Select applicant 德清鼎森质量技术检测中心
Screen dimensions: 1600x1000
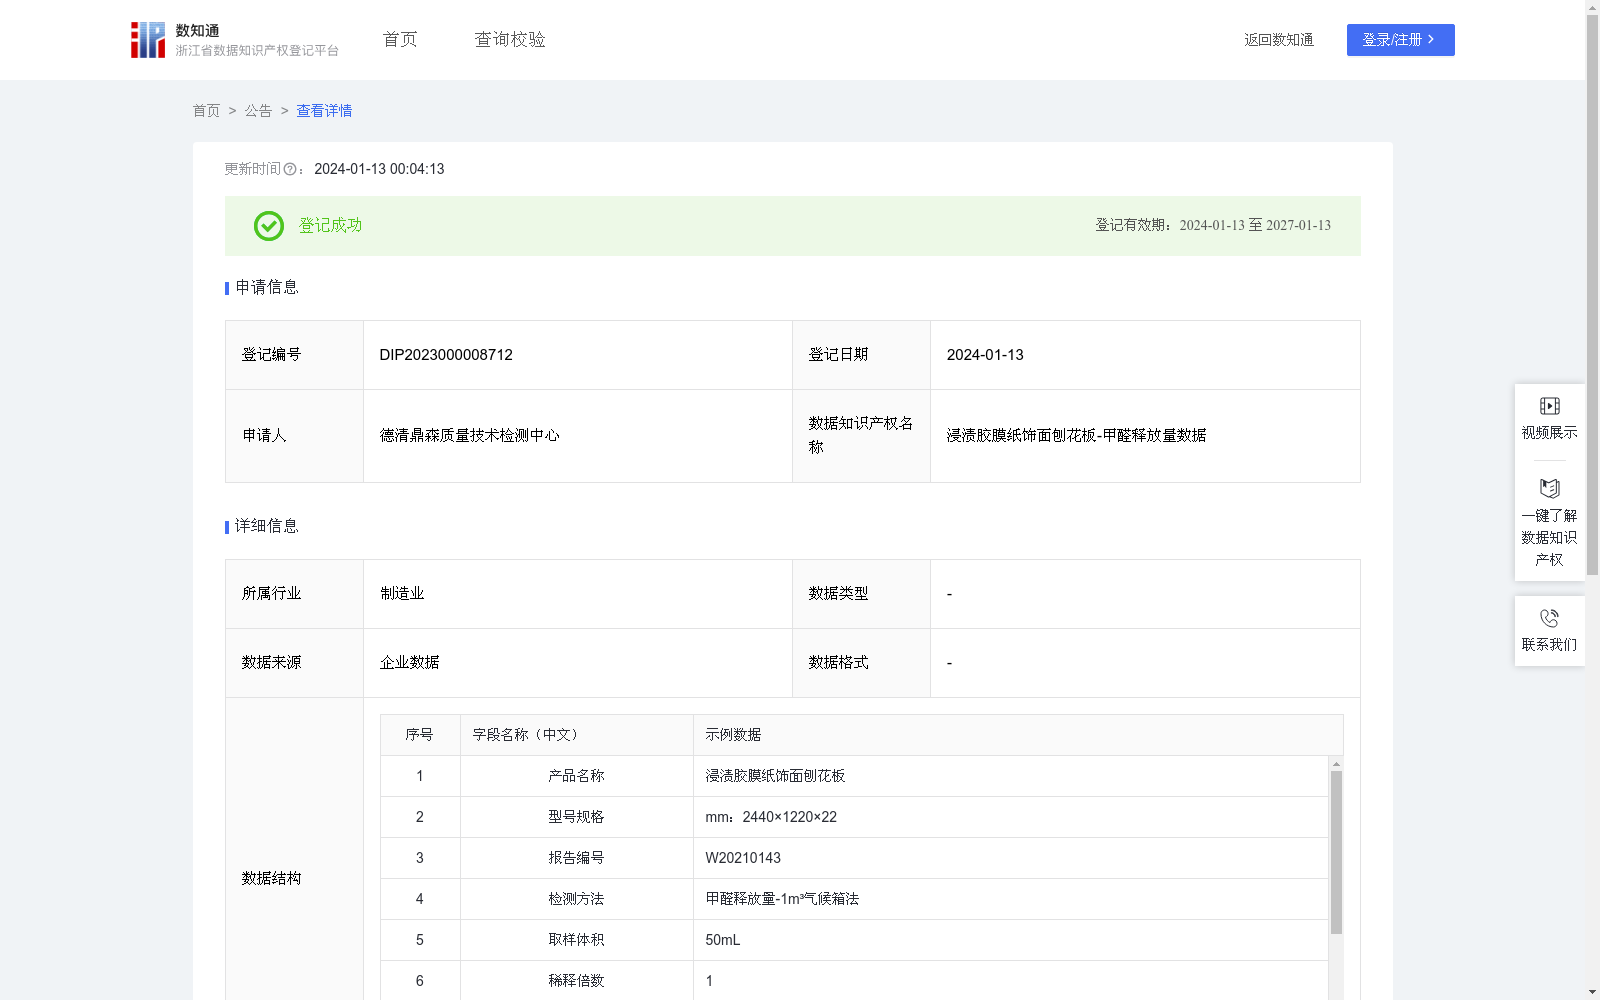(x=470, y=436)
